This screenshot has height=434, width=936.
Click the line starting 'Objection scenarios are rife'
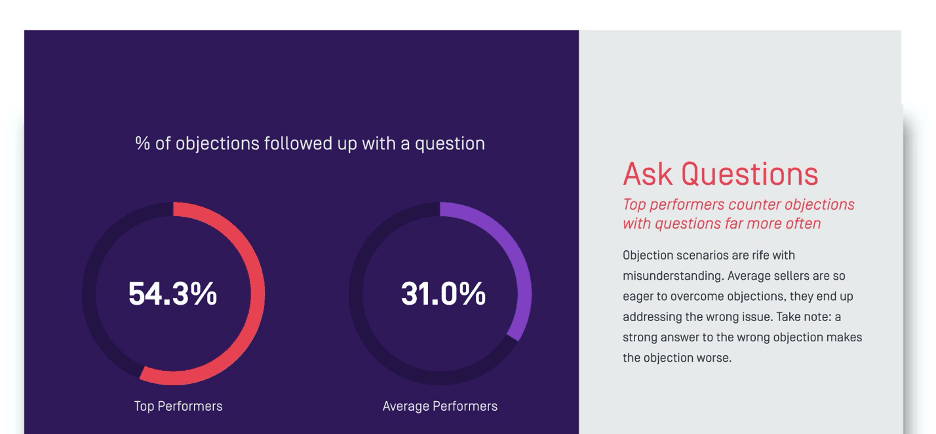point(722,255)
